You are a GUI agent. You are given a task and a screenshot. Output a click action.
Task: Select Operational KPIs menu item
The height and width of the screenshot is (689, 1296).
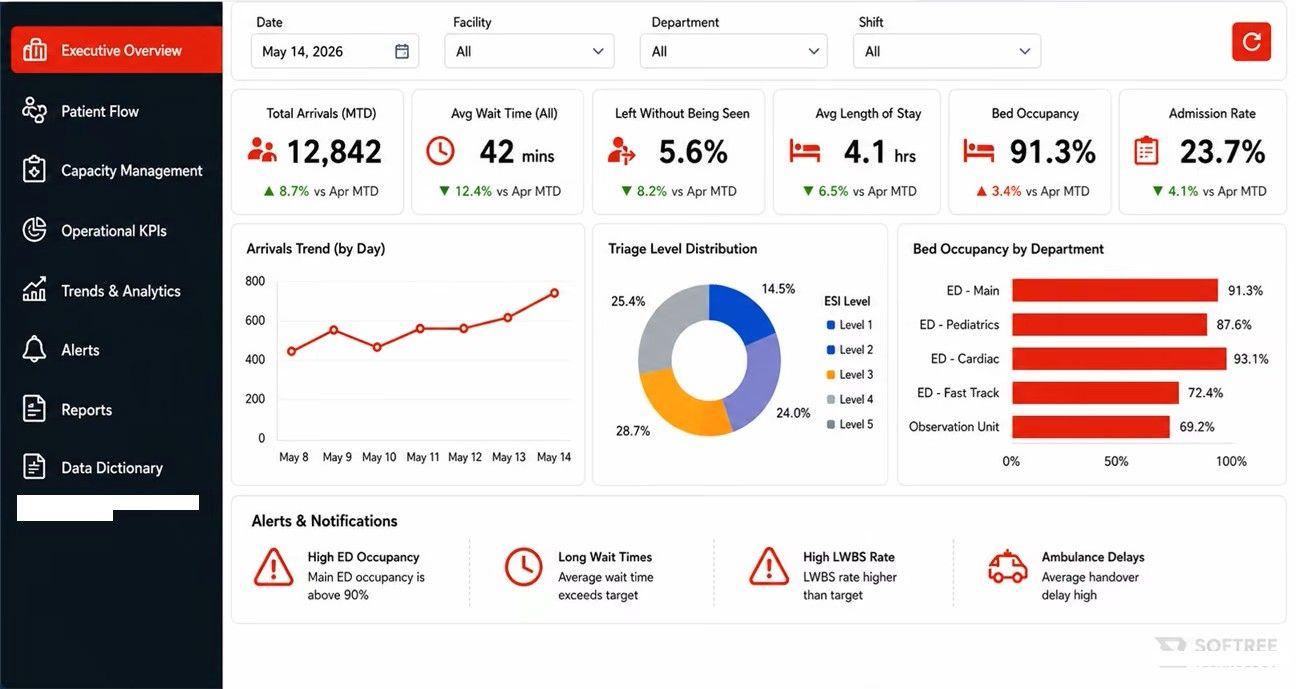(116, 230)
